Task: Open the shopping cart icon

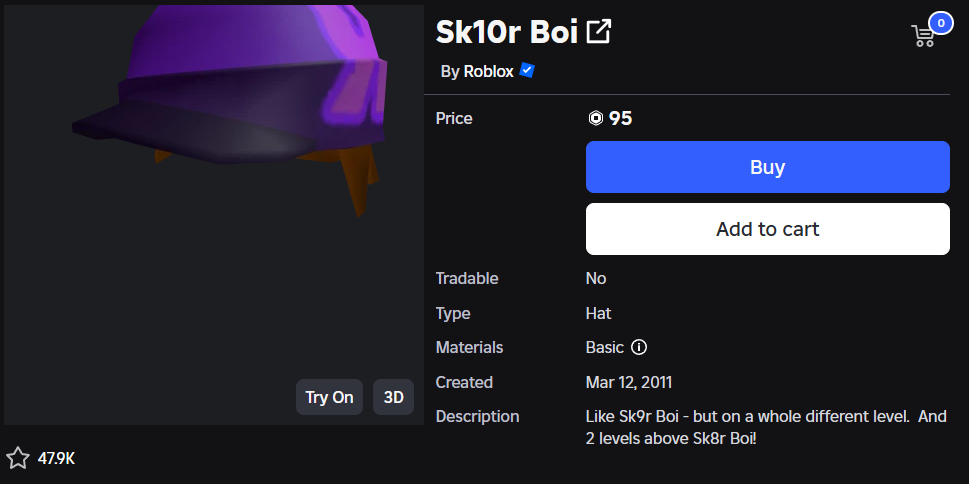Action: [923, 36]
